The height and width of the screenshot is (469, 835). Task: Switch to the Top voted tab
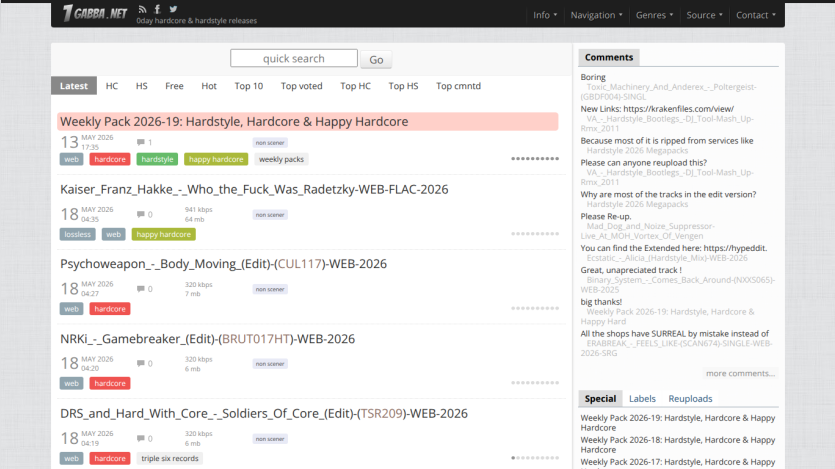tap(301, 86)
